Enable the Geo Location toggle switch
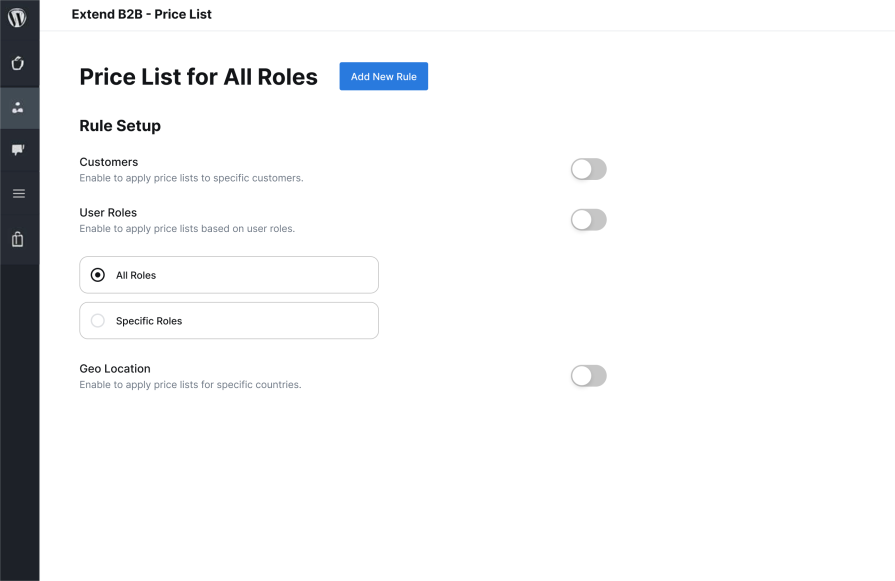Screen dimensions: 895x581 (588, 376)
